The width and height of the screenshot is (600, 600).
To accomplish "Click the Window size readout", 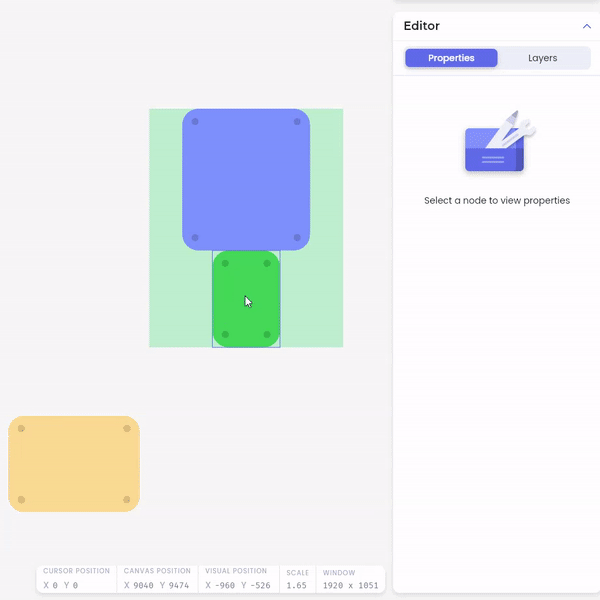I will (350, 585).
